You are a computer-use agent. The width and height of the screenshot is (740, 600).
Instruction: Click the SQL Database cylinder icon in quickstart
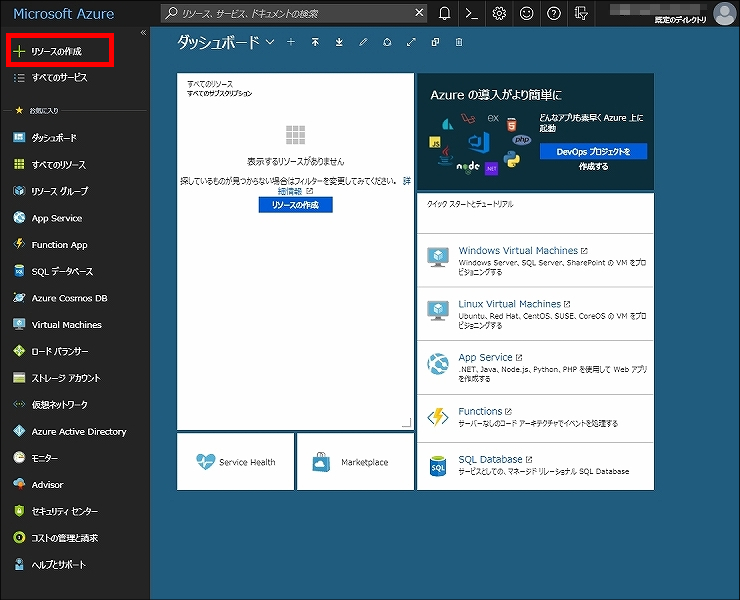[x=438, y=466]
